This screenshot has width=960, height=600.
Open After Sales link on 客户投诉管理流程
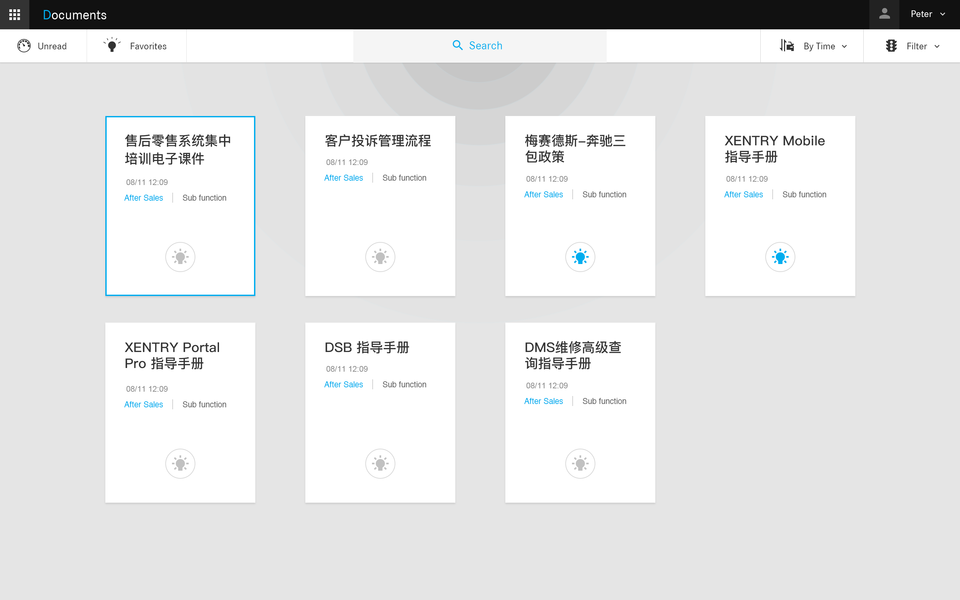(343, 178)
